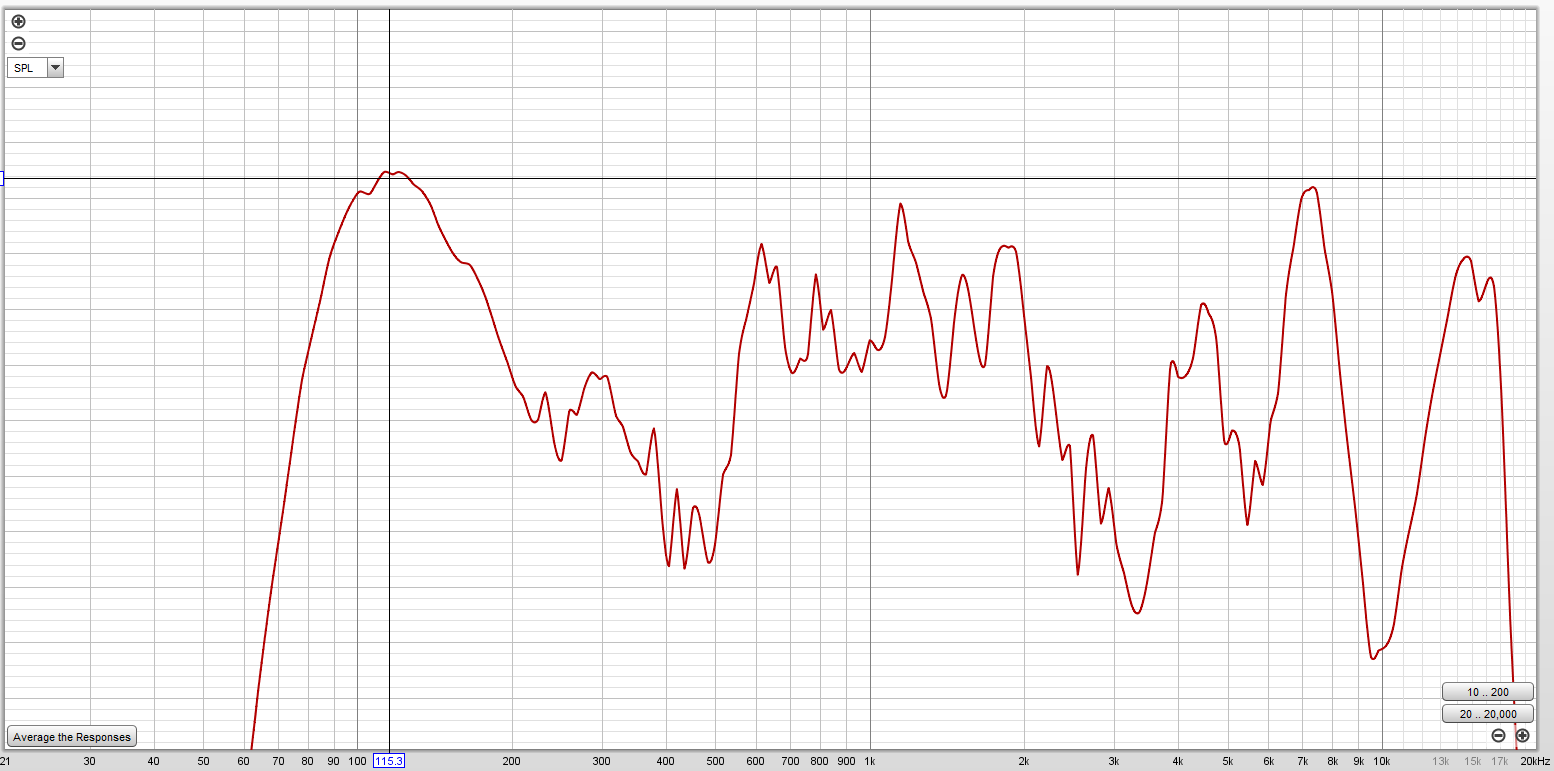Click the 20kHz axis label
The image size is (1554, 771).
(x=1535, y=762)
